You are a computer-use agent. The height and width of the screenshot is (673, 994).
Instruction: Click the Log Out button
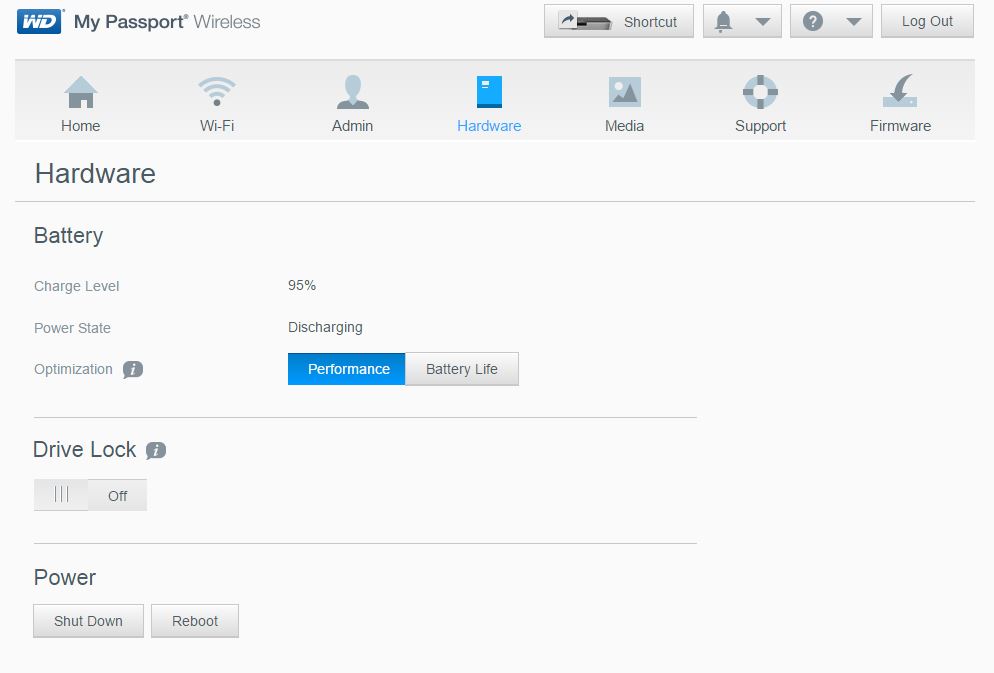pyautogui.click(x=927, y=22)
